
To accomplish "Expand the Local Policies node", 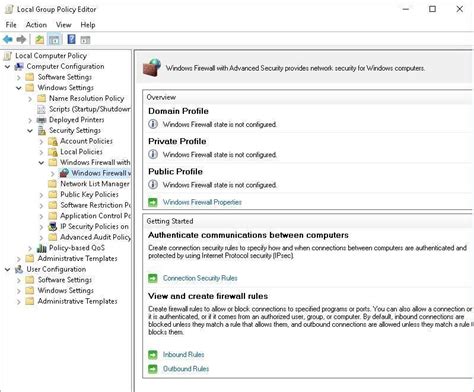I will (41, 152).
